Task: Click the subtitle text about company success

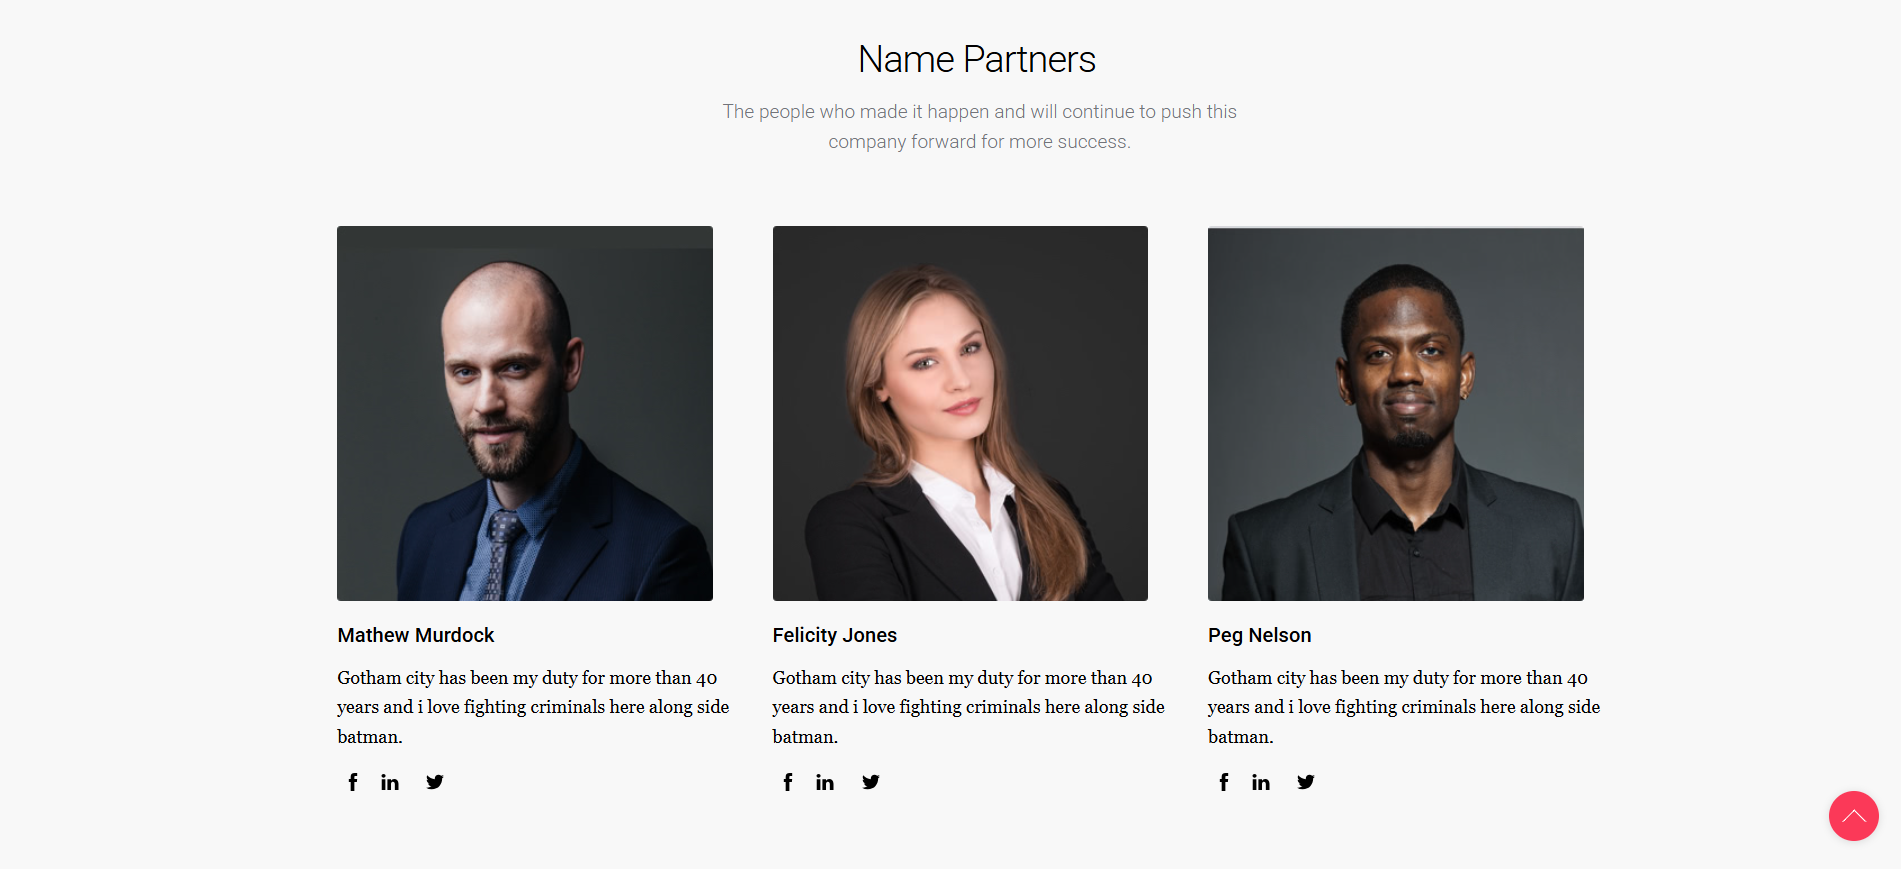Action: point(980,127)
